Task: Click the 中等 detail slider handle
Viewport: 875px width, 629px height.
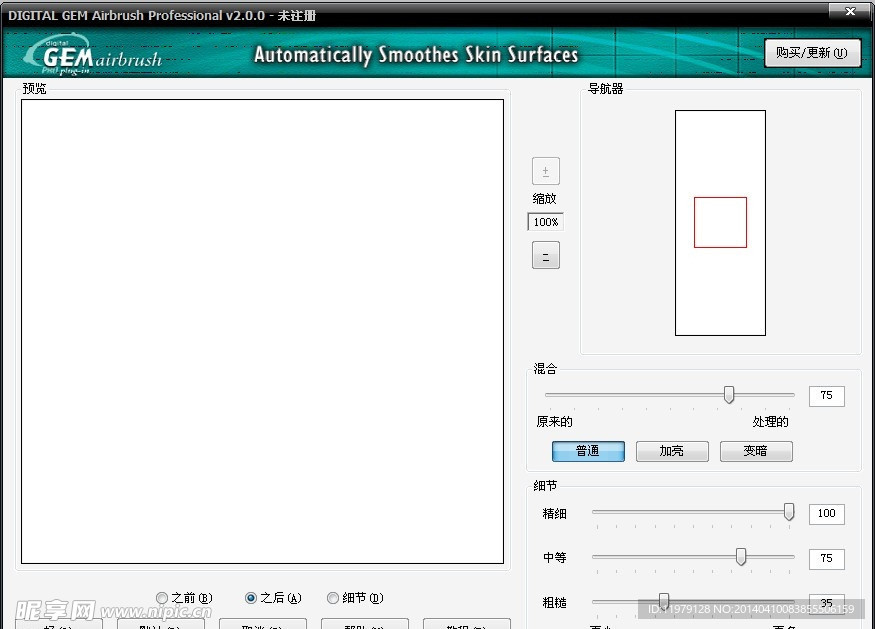Action: [741, 558]
